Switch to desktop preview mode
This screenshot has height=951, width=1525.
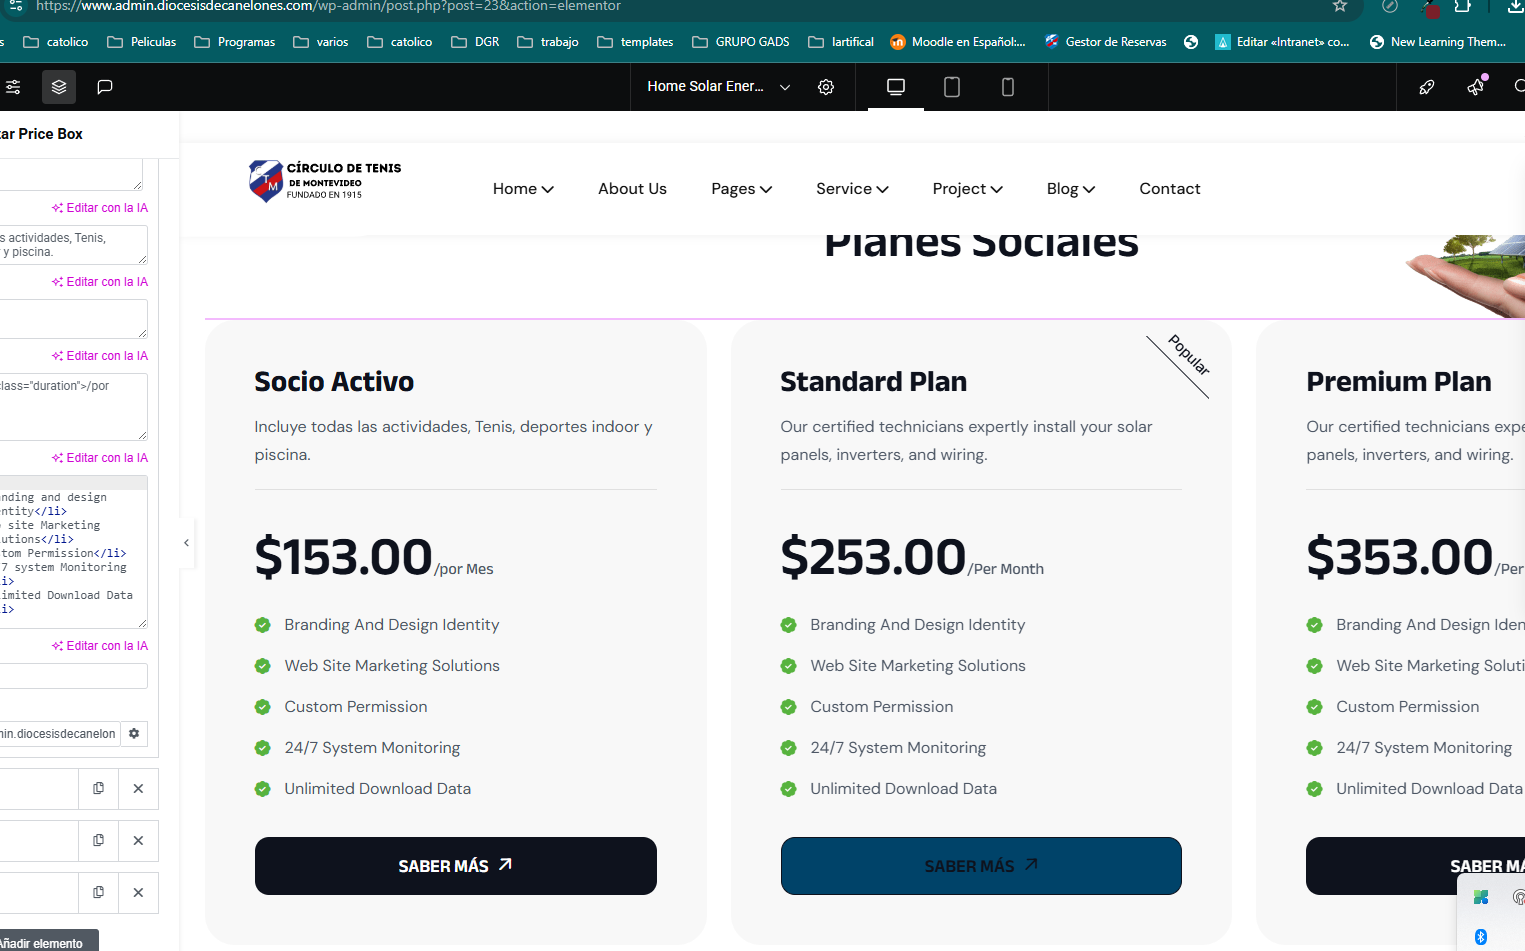896,87
